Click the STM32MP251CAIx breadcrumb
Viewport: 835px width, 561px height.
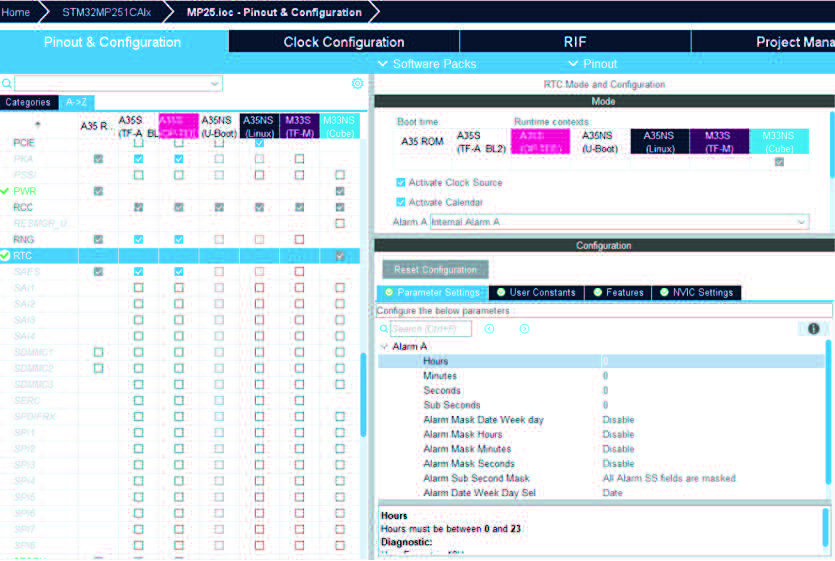pyautogui.click(x=107, y=12)
